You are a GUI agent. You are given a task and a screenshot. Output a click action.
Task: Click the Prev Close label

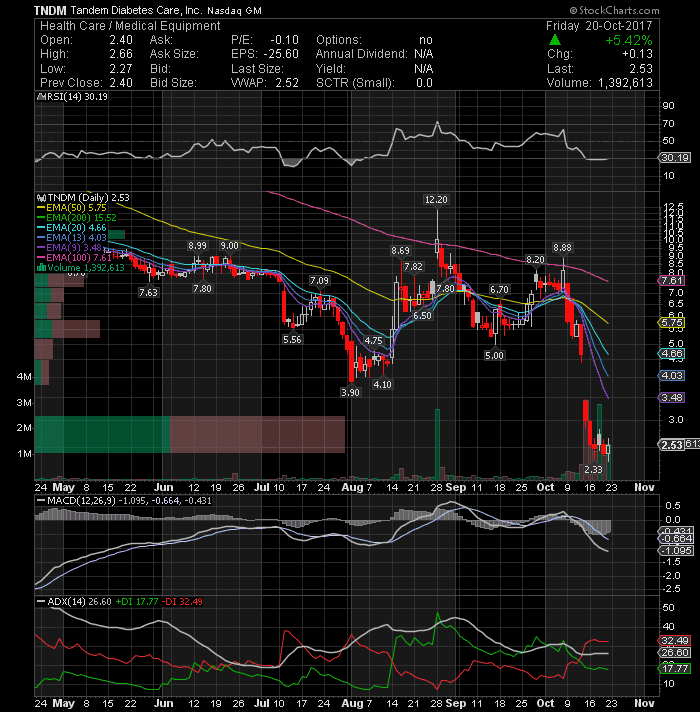point(70,83)
